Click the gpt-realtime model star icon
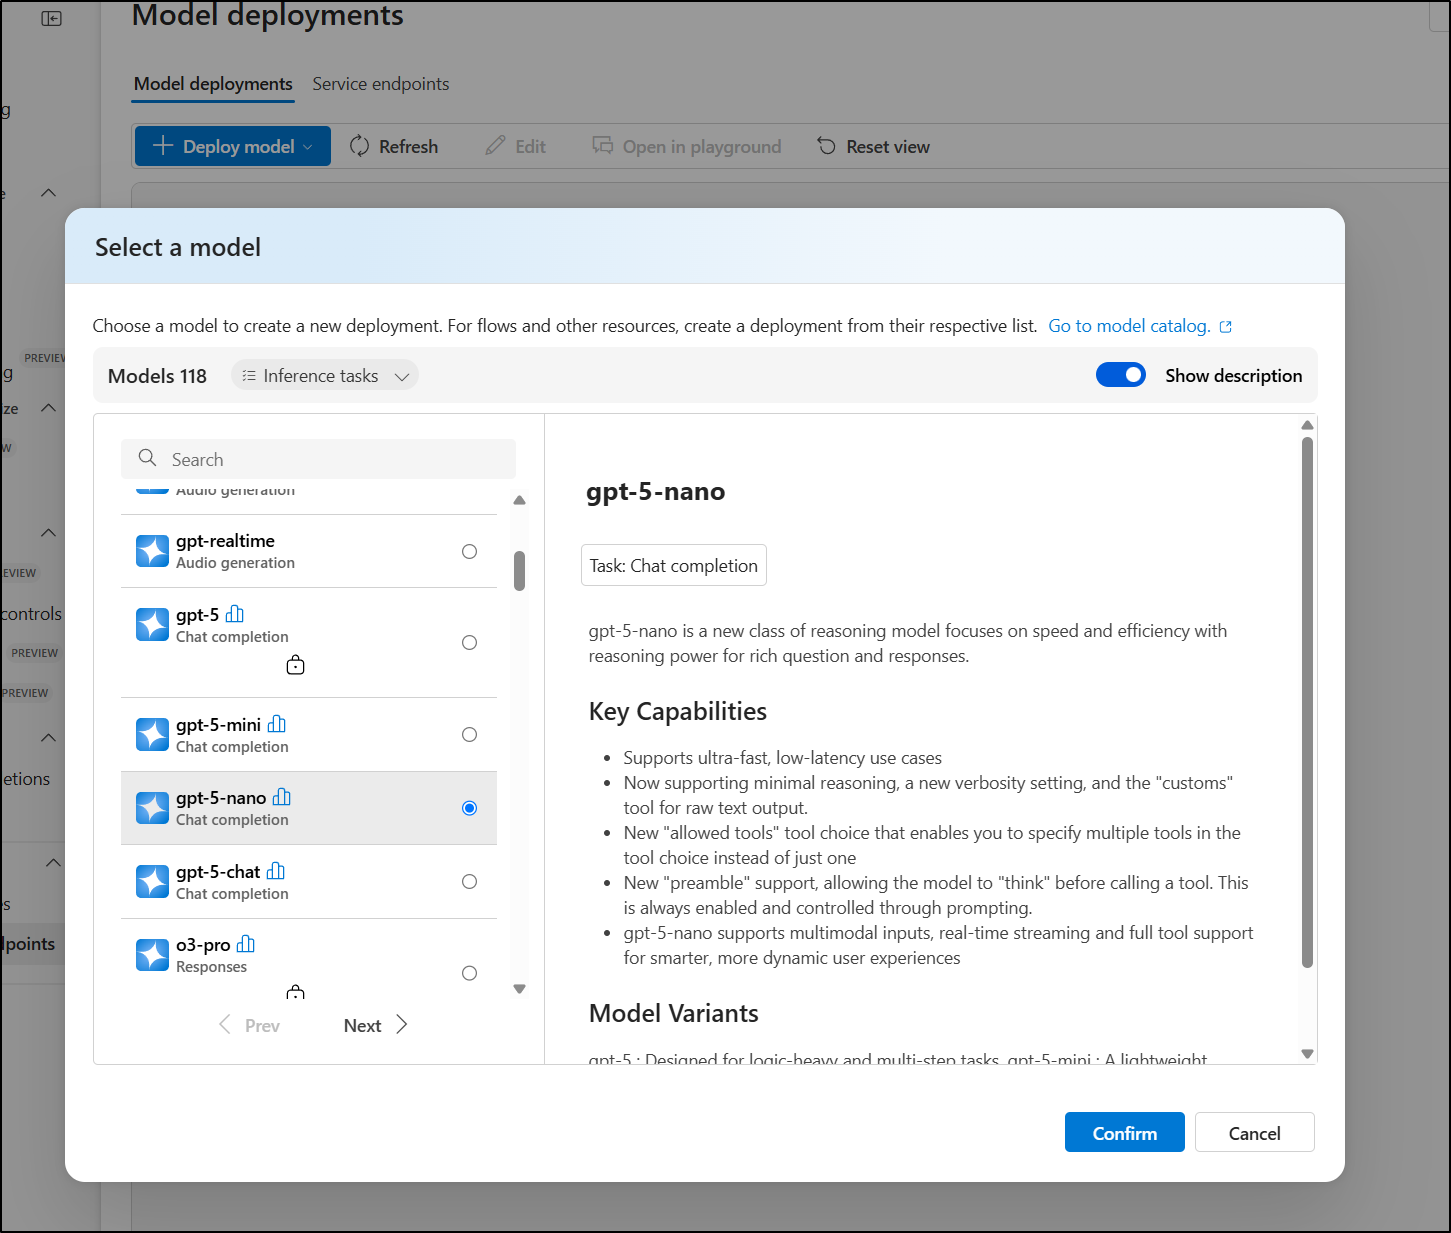Screen dimensions: 1451x1233 [152, 551]
